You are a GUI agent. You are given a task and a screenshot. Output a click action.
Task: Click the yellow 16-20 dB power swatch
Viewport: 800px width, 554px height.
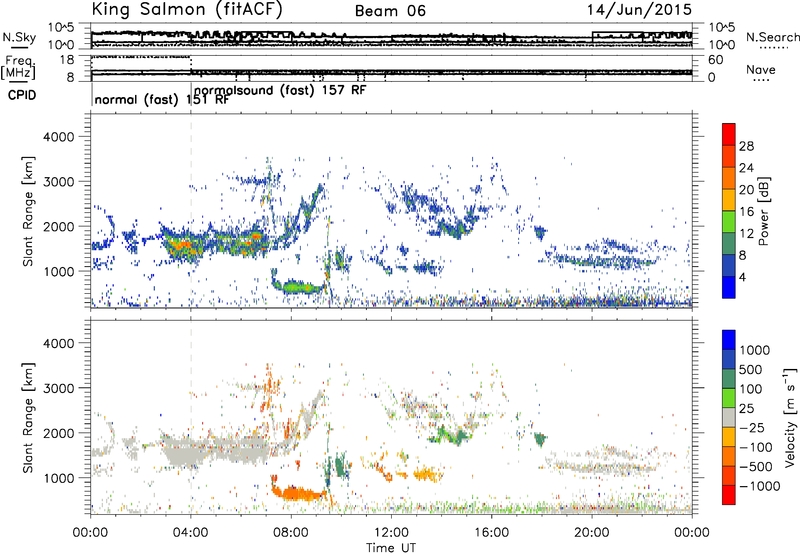point(729,199)
